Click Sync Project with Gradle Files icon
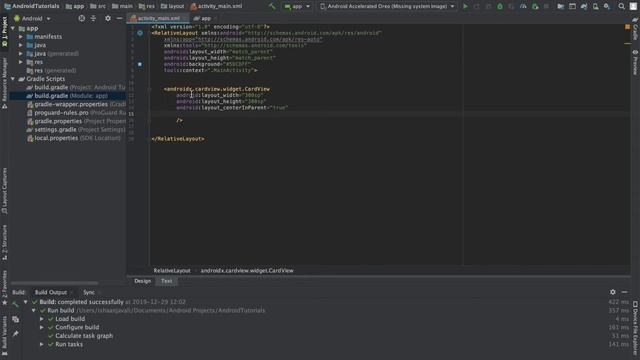This screenshot has height=360, width=640. pos(584,7)
